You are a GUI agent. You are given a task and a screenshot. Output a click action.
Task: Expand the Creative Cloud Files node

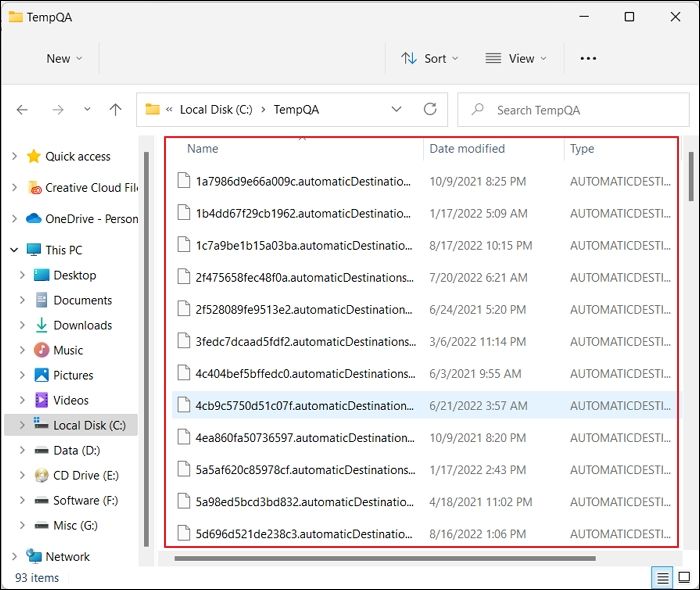(x=14, y=187)
